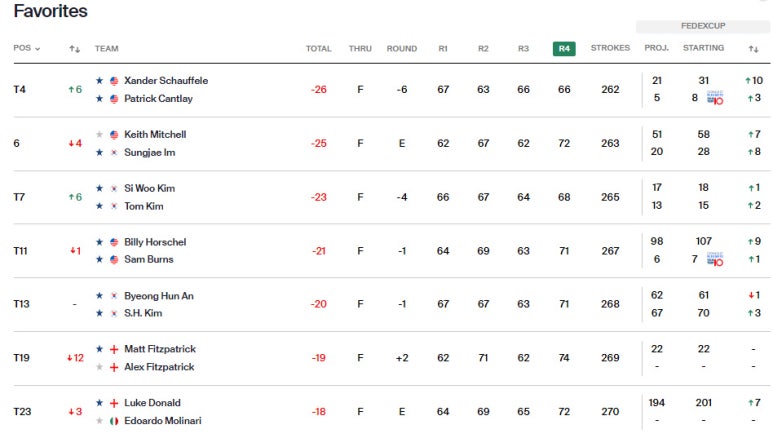Sort by POS dropdown chevron

(37, 48)
